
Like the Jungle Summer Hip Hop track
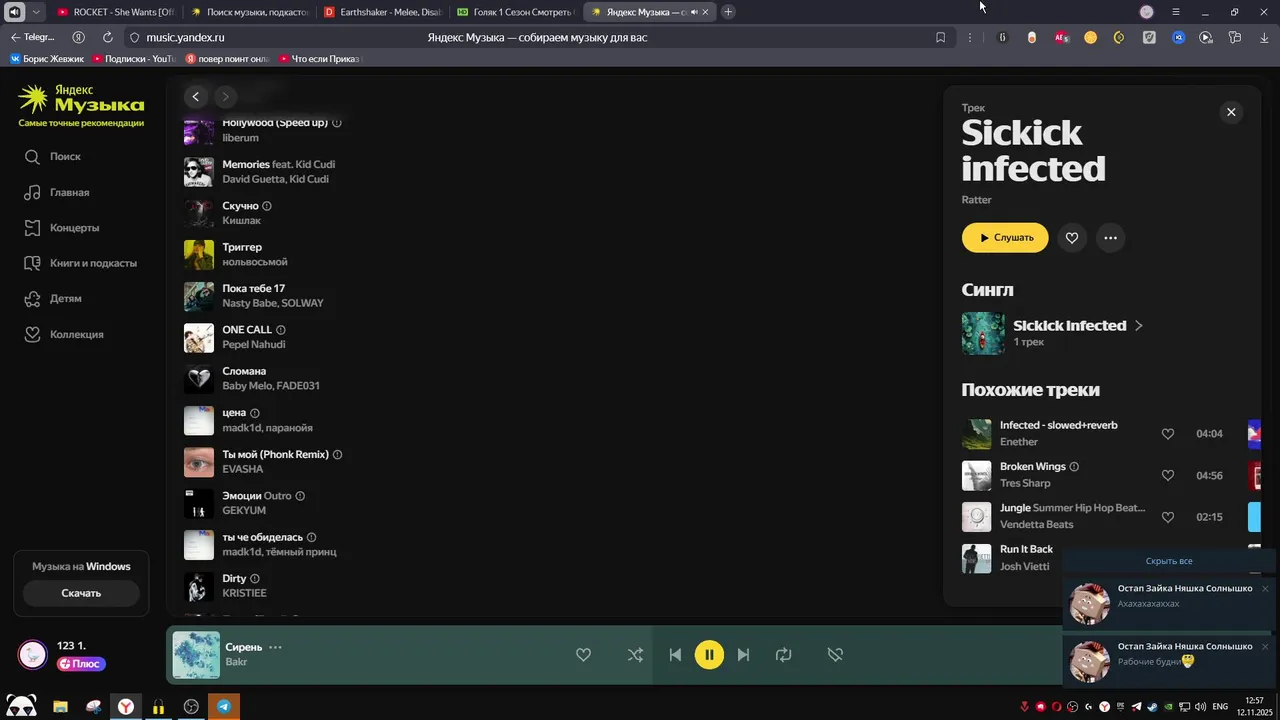point(1167,517)
